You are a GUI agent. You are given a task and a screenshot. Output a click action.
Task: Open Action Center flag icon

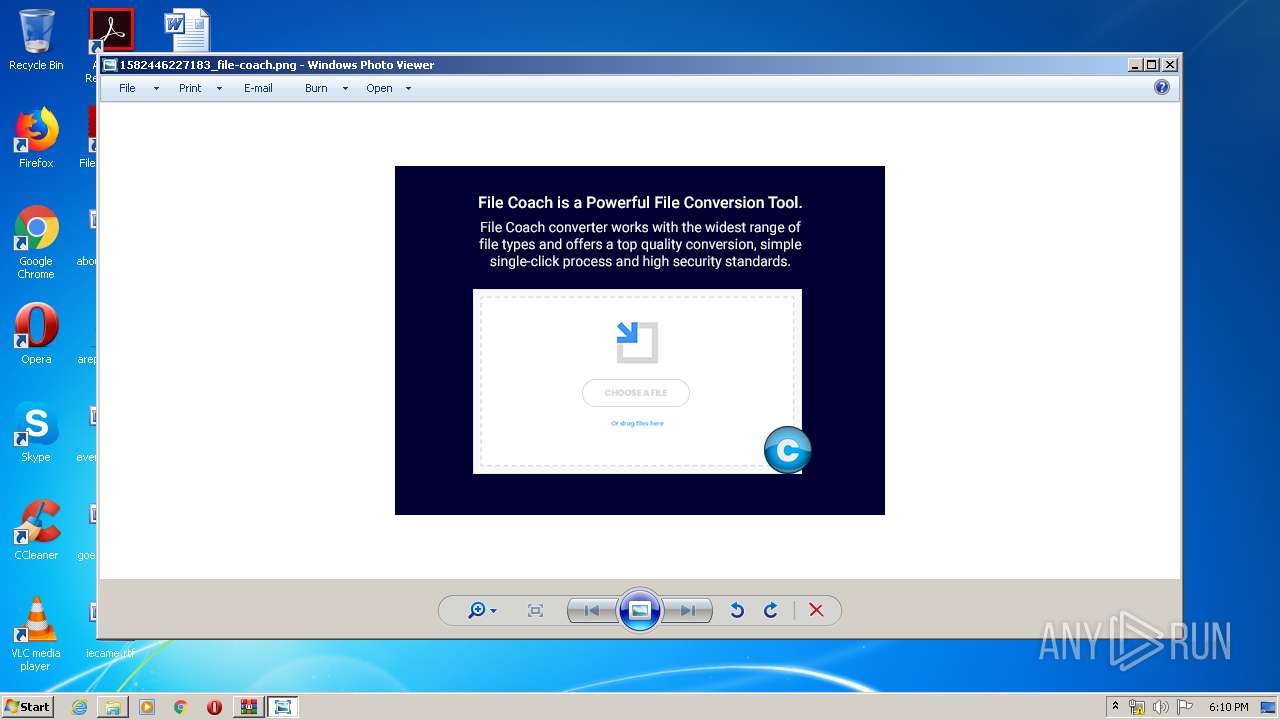click(x=1185, y=707)
